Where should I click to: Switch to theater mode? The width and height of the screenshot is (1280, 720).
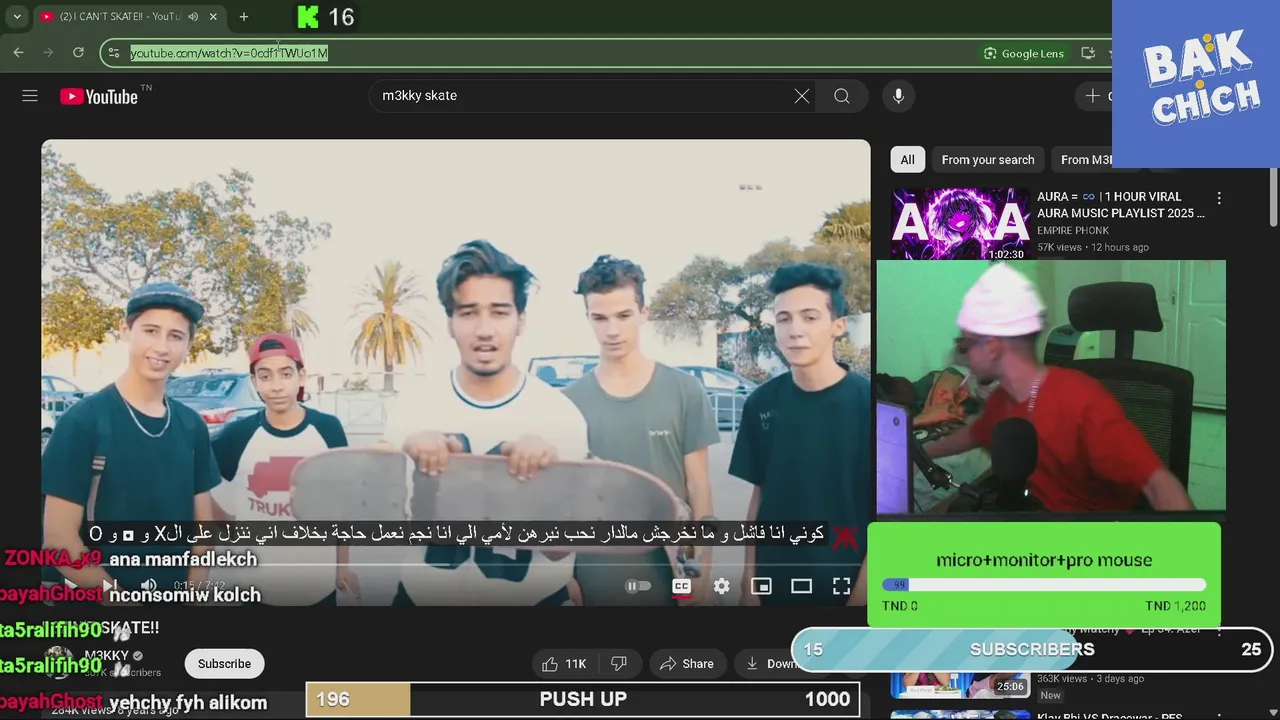802,586
